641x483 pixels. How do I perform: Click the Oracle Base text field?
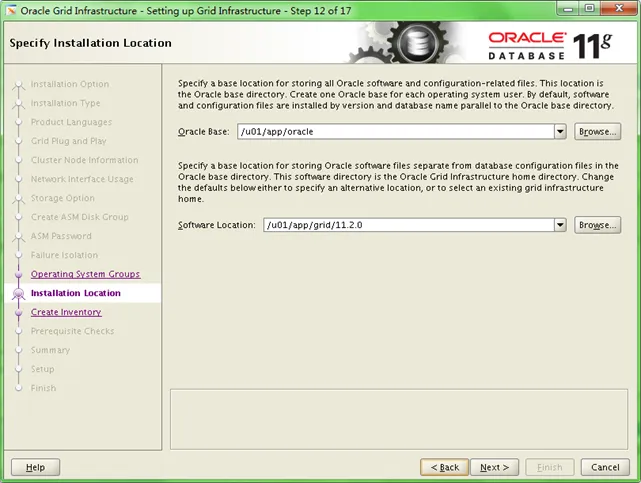[x=396, y=132]
